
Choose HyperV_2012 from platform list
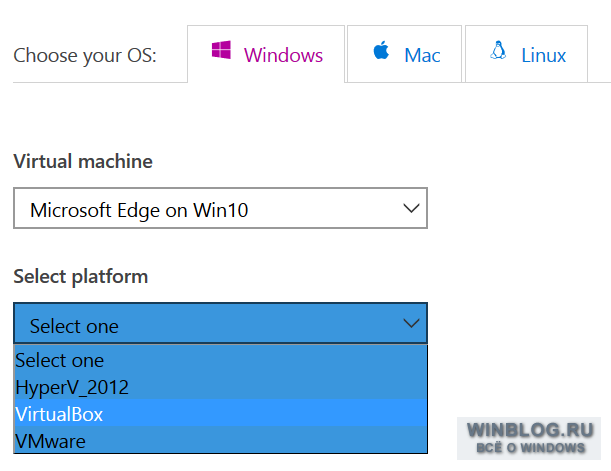tap(221, 387)
